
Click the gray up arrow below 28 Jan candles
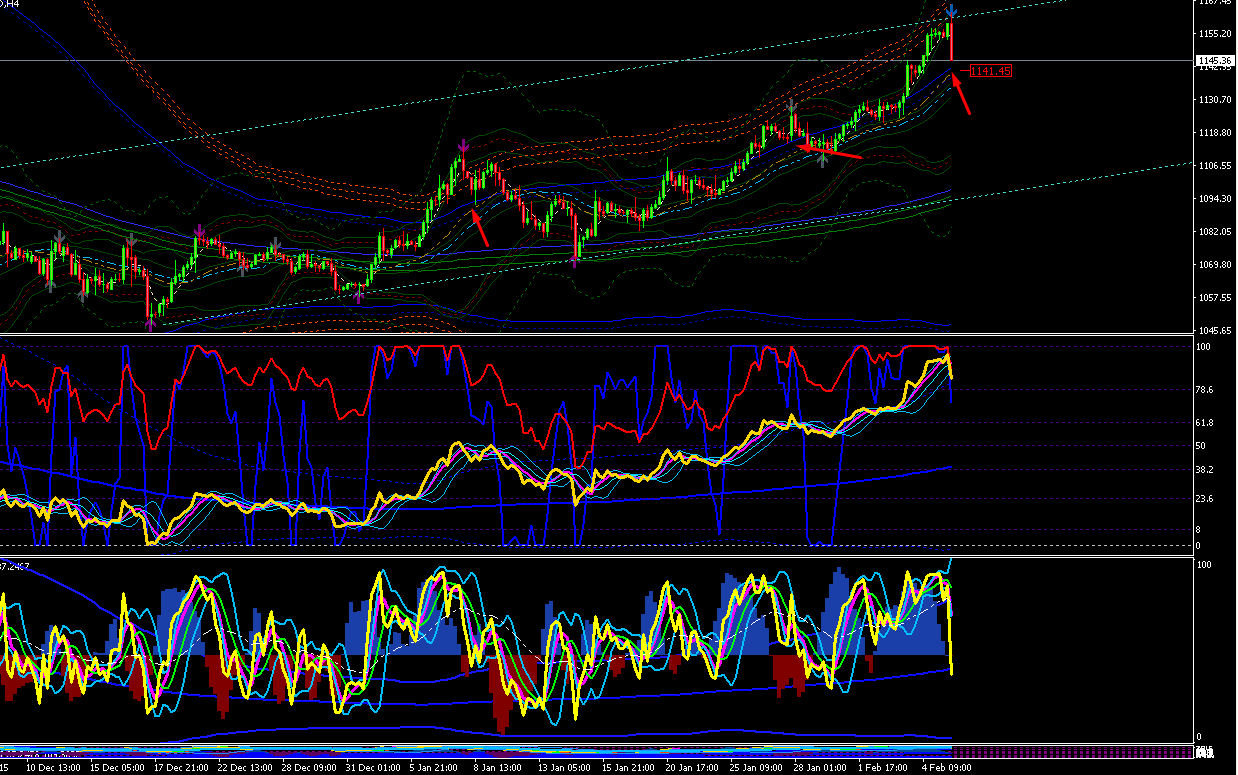point(822,160)
